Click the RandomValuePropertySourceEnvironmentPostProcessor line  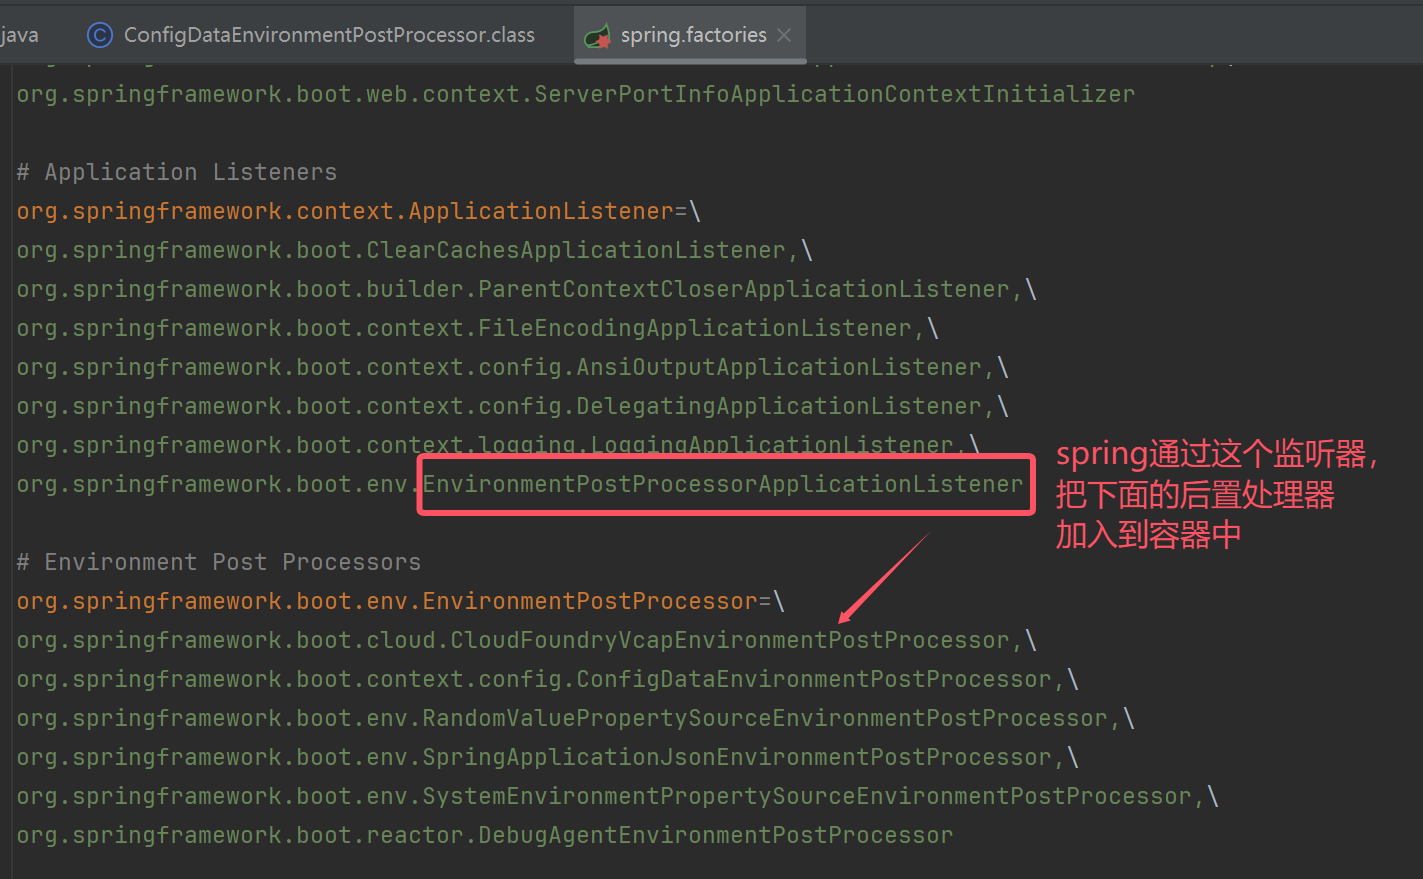[575, 718]
